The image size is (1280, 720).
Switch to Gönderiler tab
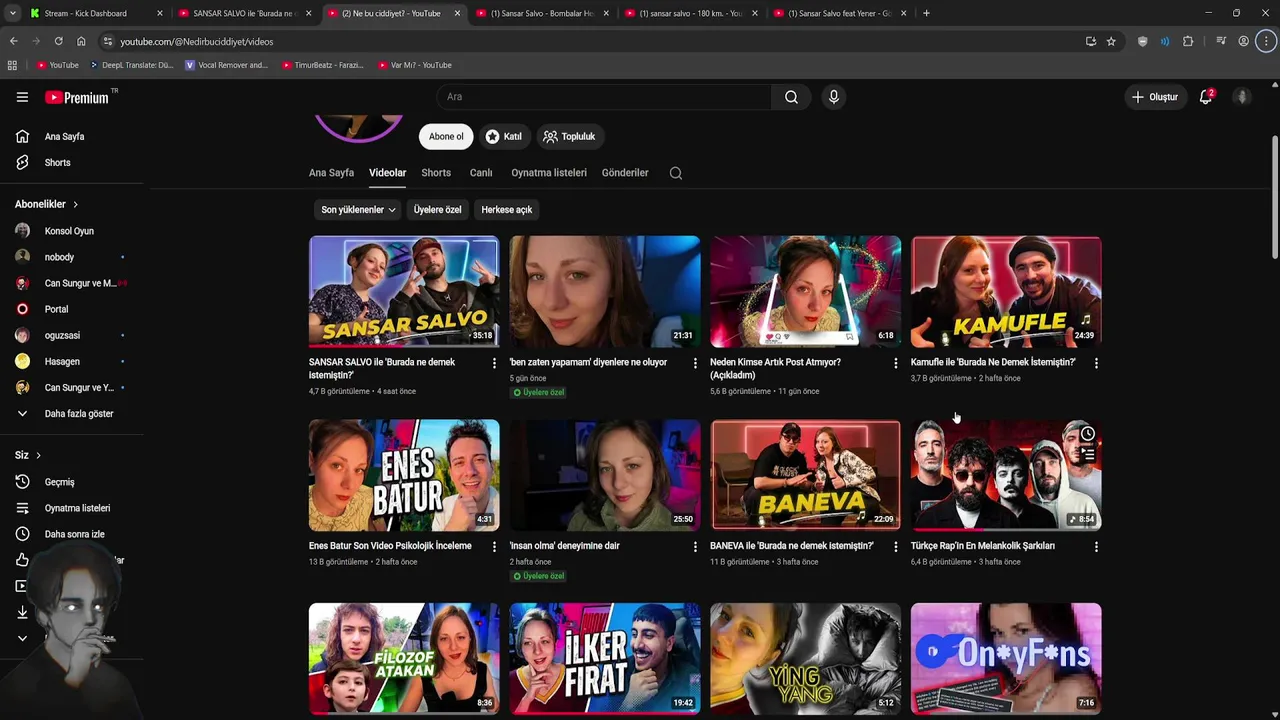click(x=625, y=173)
